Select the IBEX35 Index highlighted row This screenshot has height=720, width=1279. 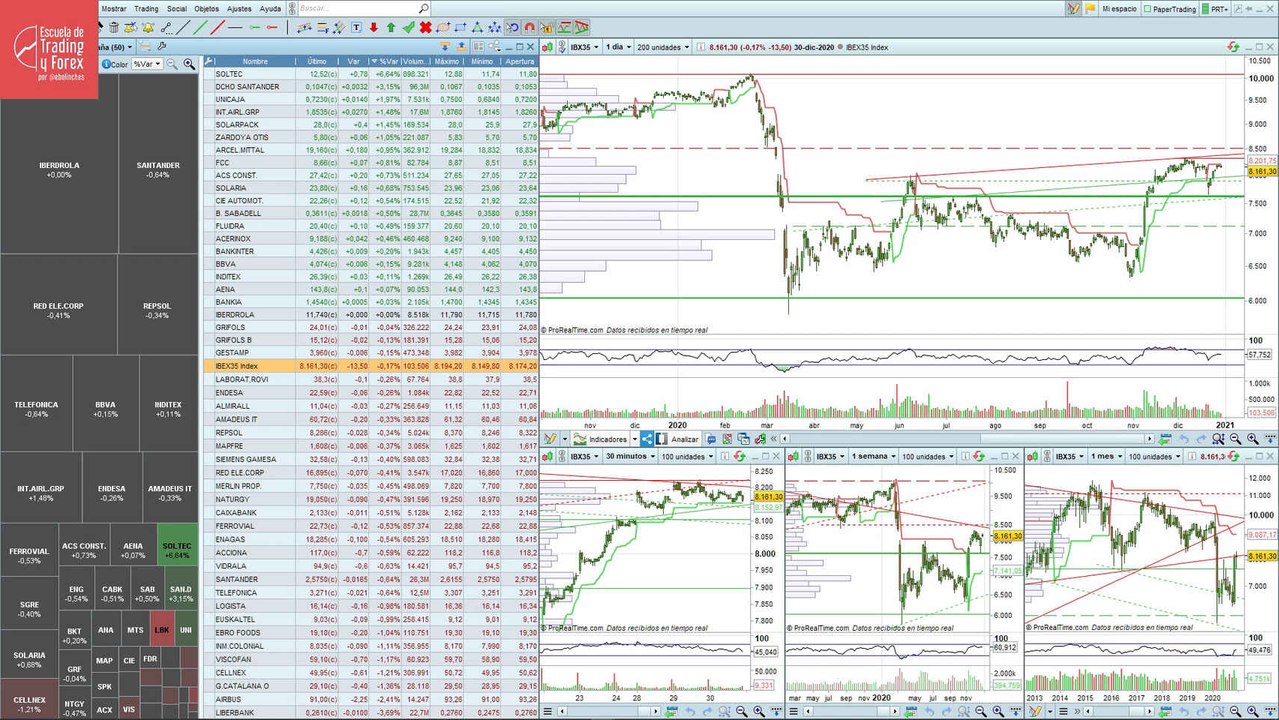(x=370, y=367)
